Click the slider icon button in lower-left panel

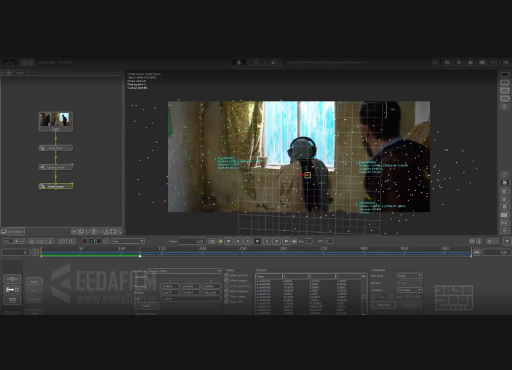[x=12, y=279]
